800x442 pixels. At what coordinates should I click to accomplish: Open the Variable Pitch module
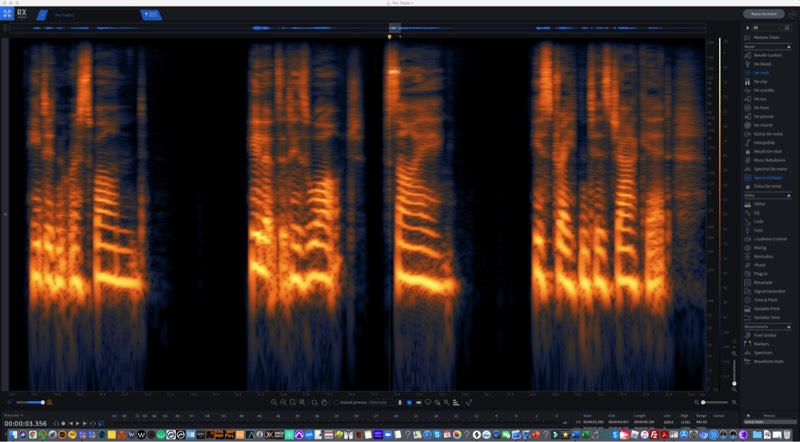pos(767,309)
